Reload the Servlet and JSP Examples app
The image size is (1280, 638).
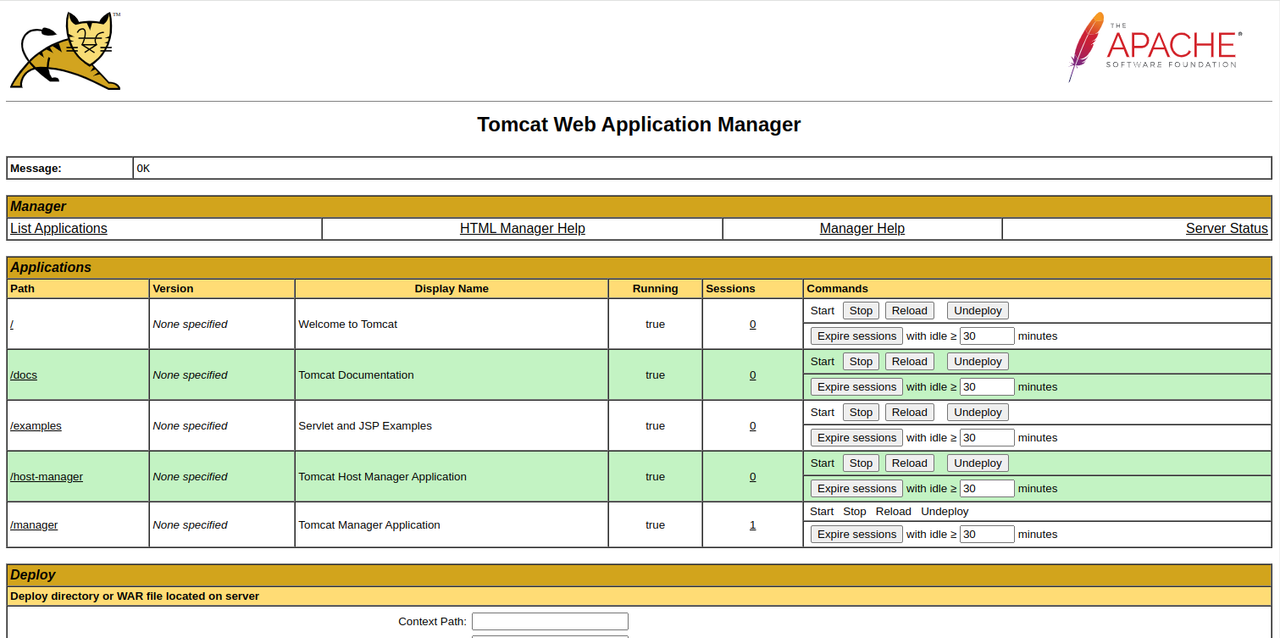click(x=910, y=412)
